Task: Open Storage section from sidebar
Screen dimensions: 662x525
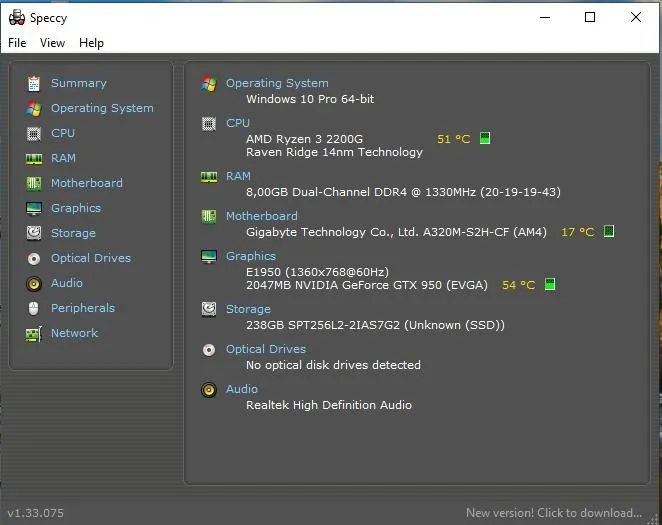Action: 73,233
